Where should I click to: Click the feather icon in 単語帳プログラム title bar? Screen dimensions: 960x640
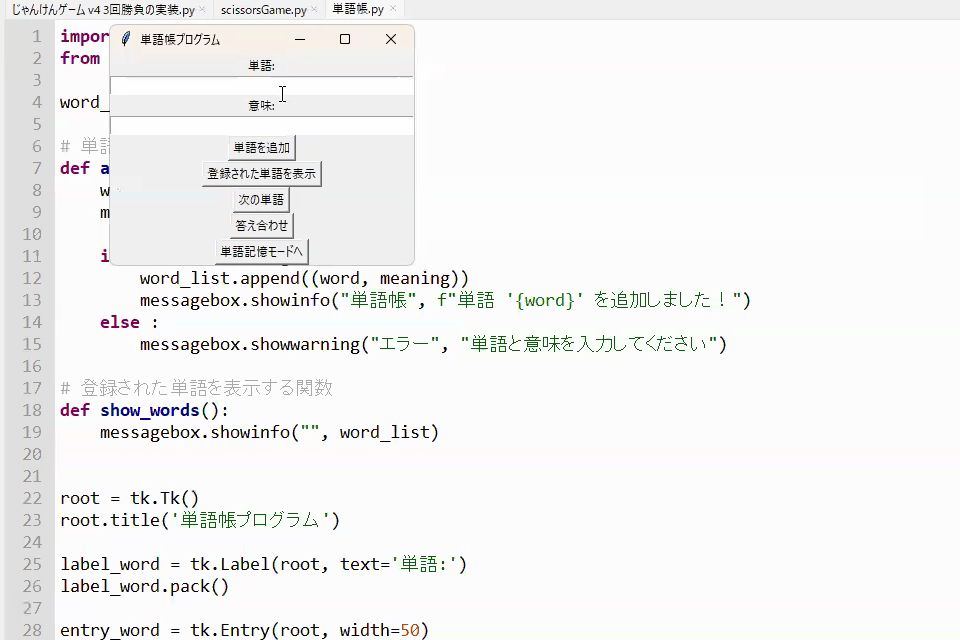click(x=126, y=39)
